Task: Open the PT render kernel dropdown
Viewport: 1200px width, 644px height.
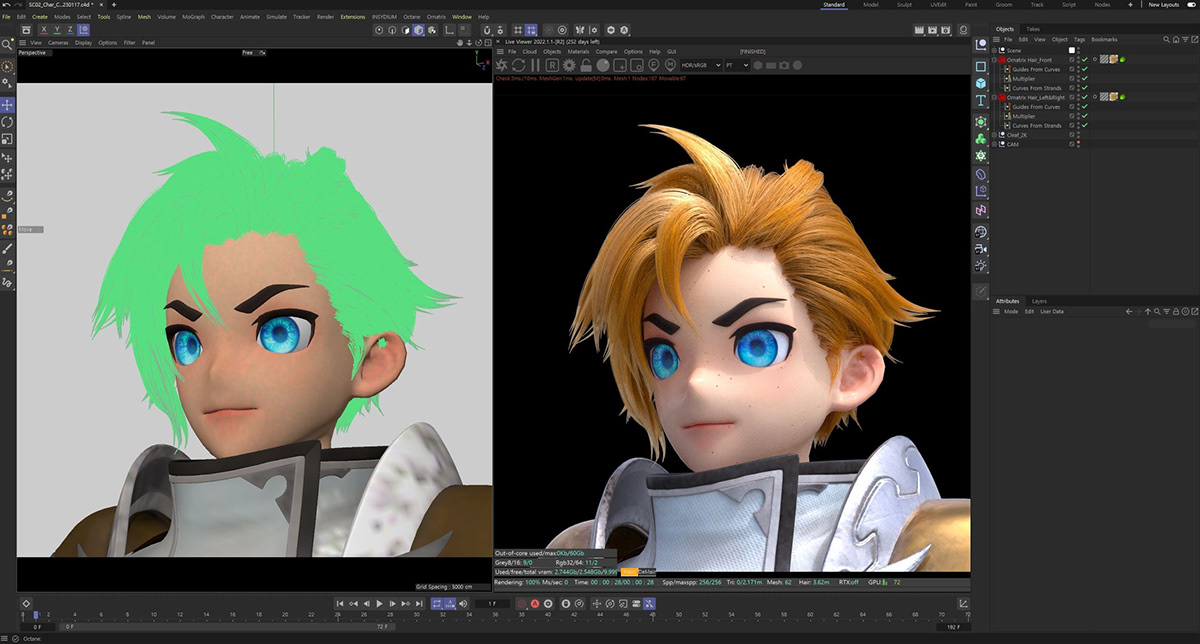Action: coord(736,65)
